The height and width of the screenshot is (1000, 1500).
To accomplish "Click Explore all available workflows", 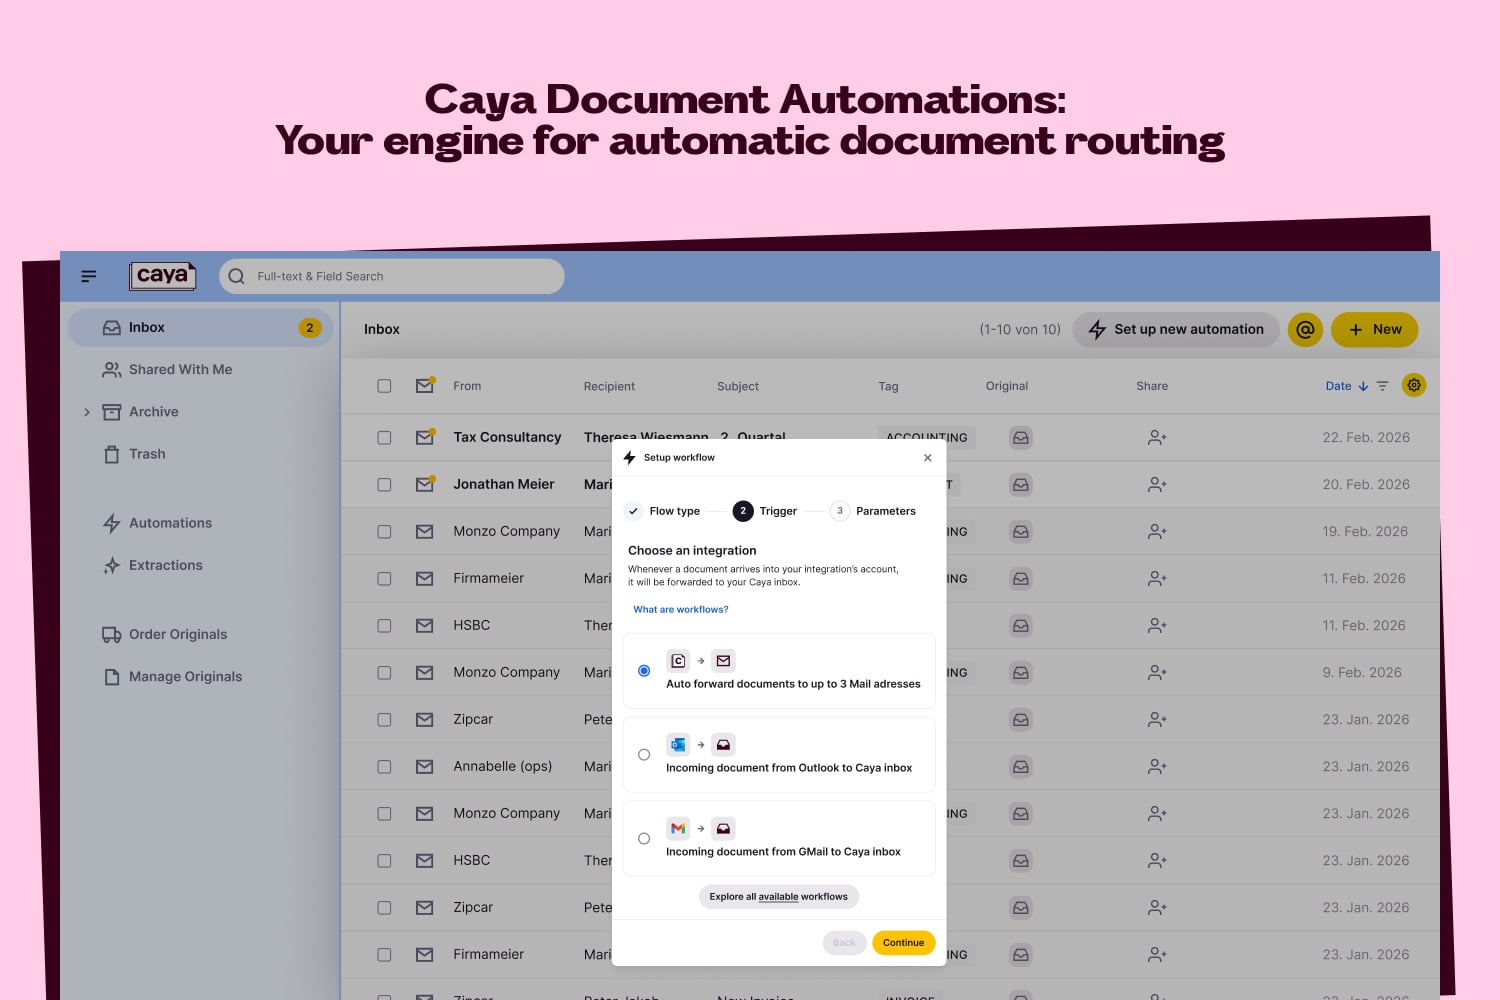I will [779, 897].
